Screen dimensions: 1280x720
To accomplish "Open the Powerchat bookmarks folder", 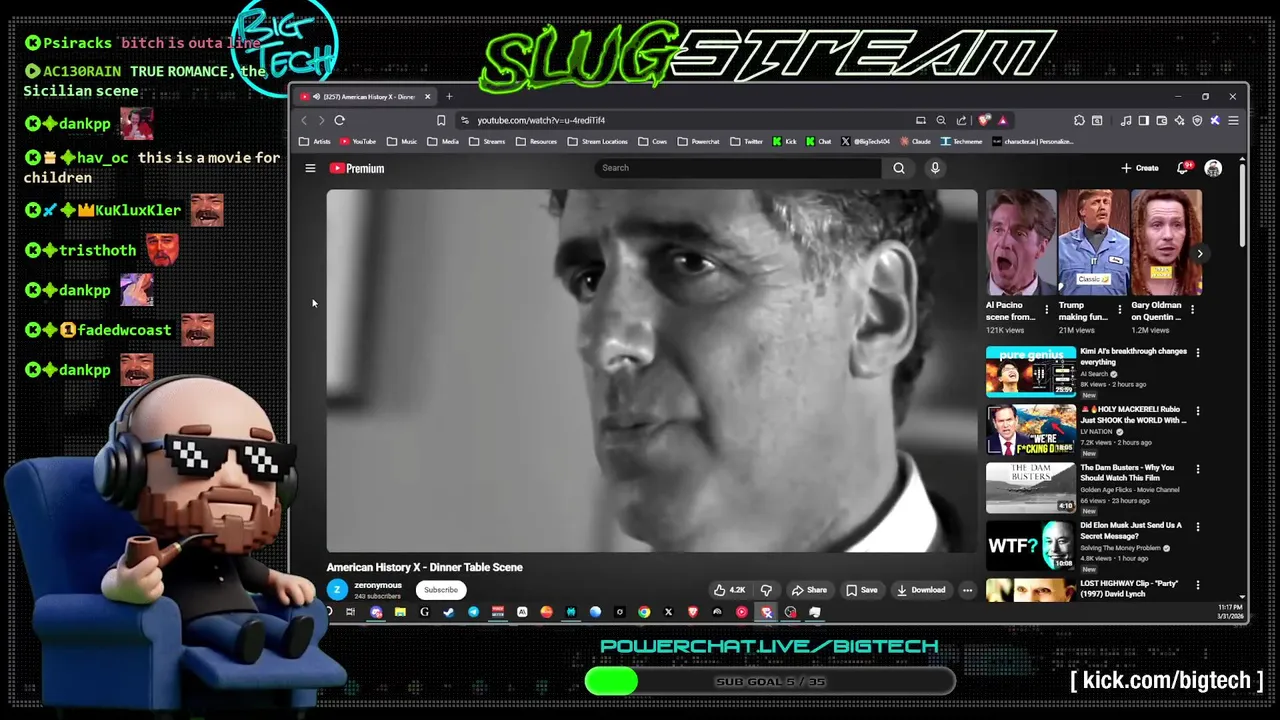I will [698, 142].
